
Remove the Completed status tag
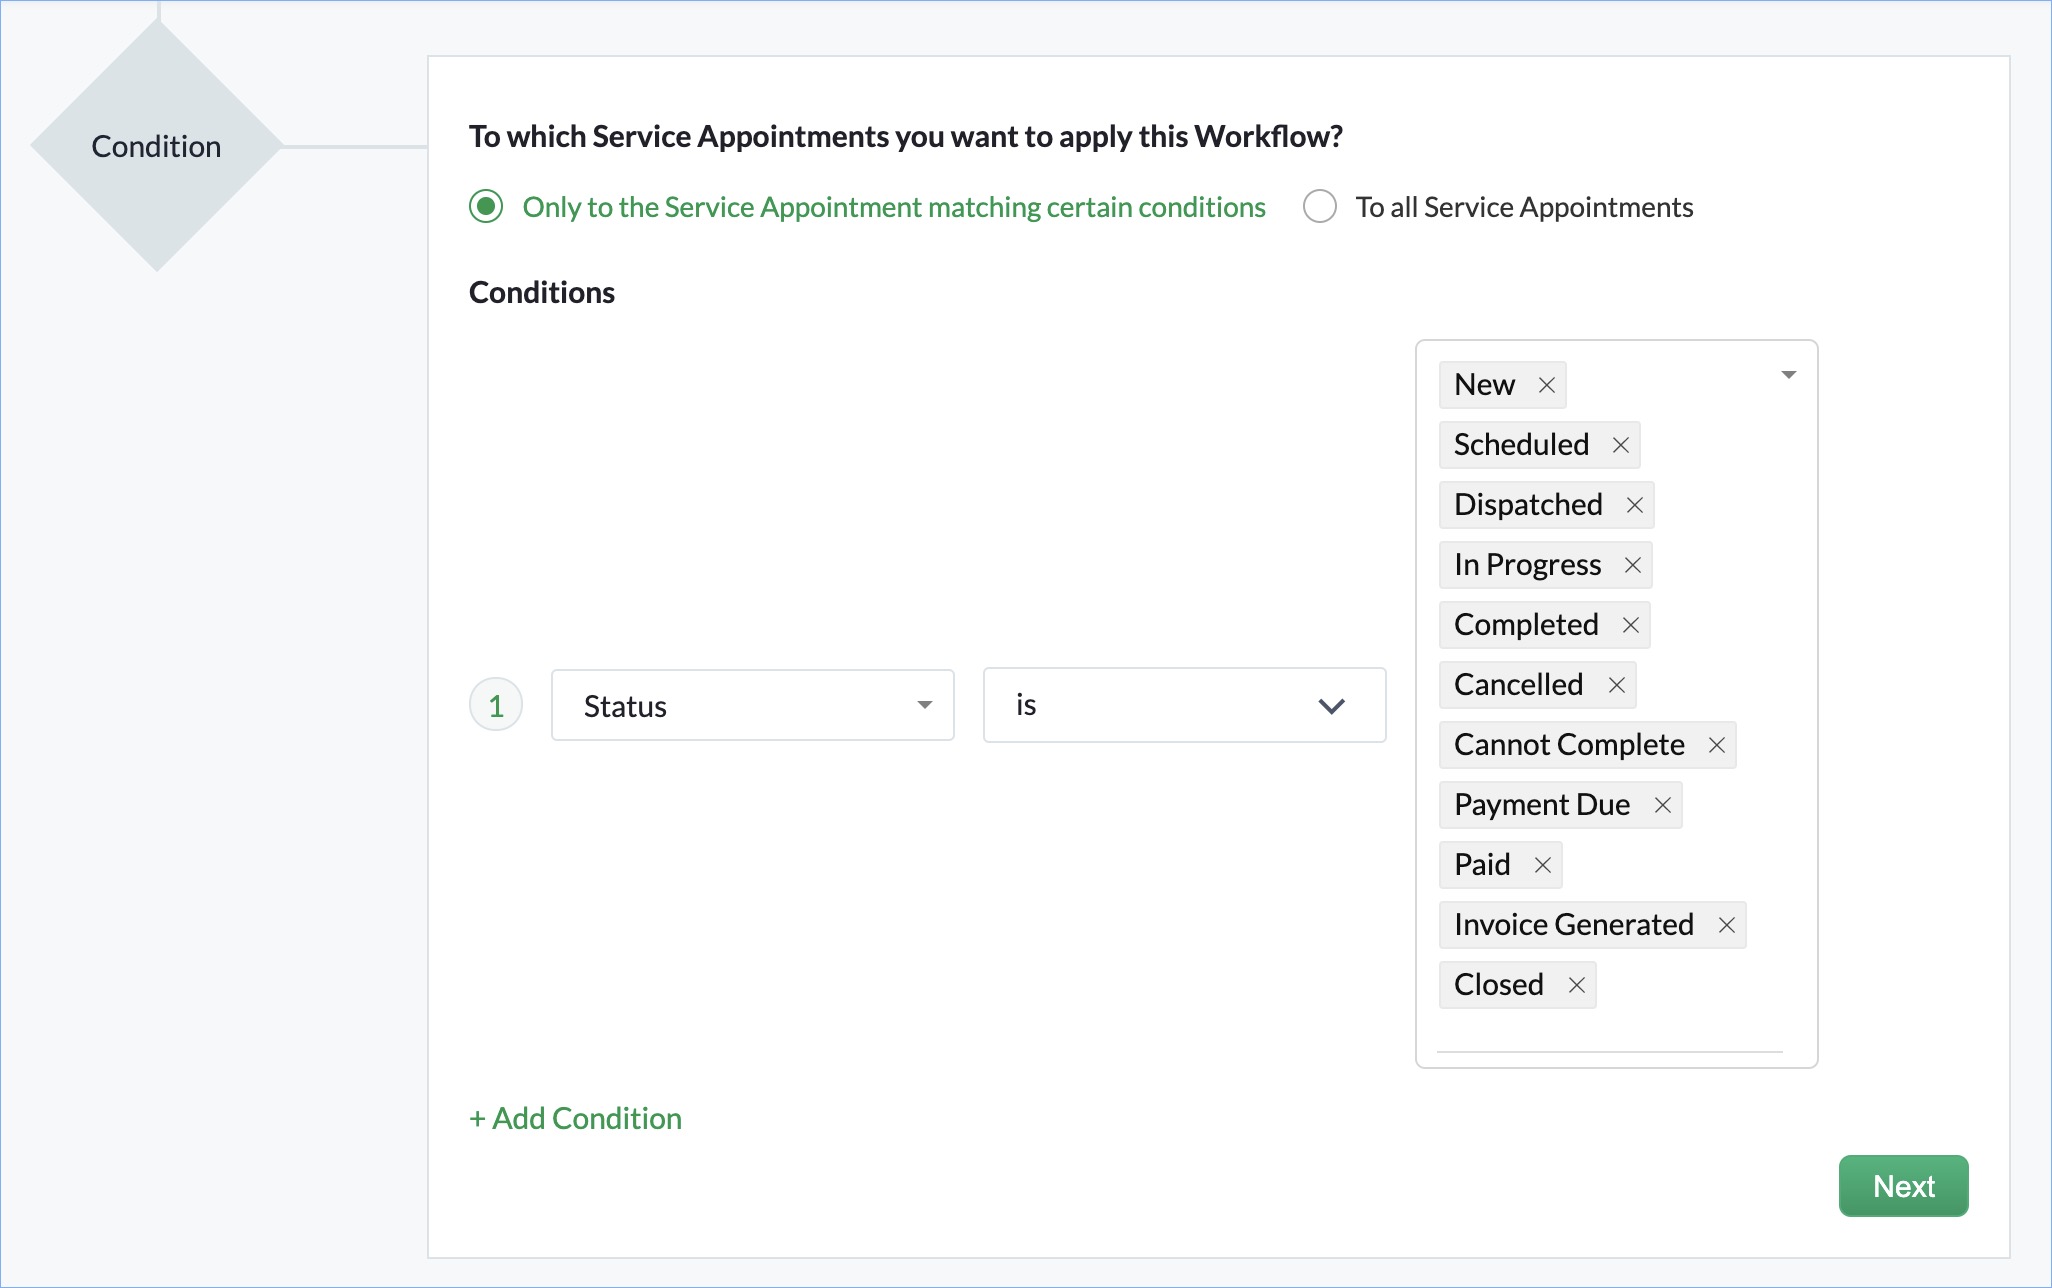pyautogui.click(x=1630, y=625)
